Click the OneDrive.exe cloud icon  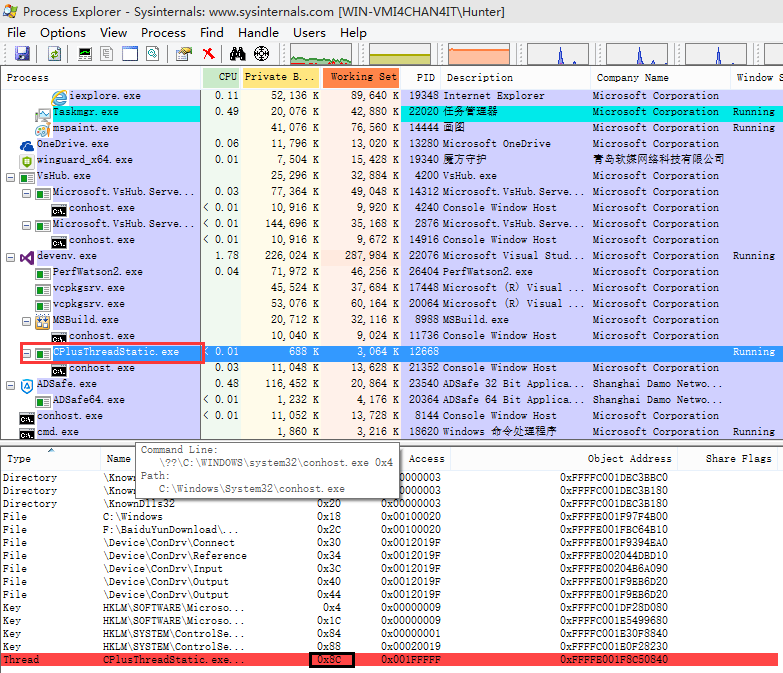point(26,145)
